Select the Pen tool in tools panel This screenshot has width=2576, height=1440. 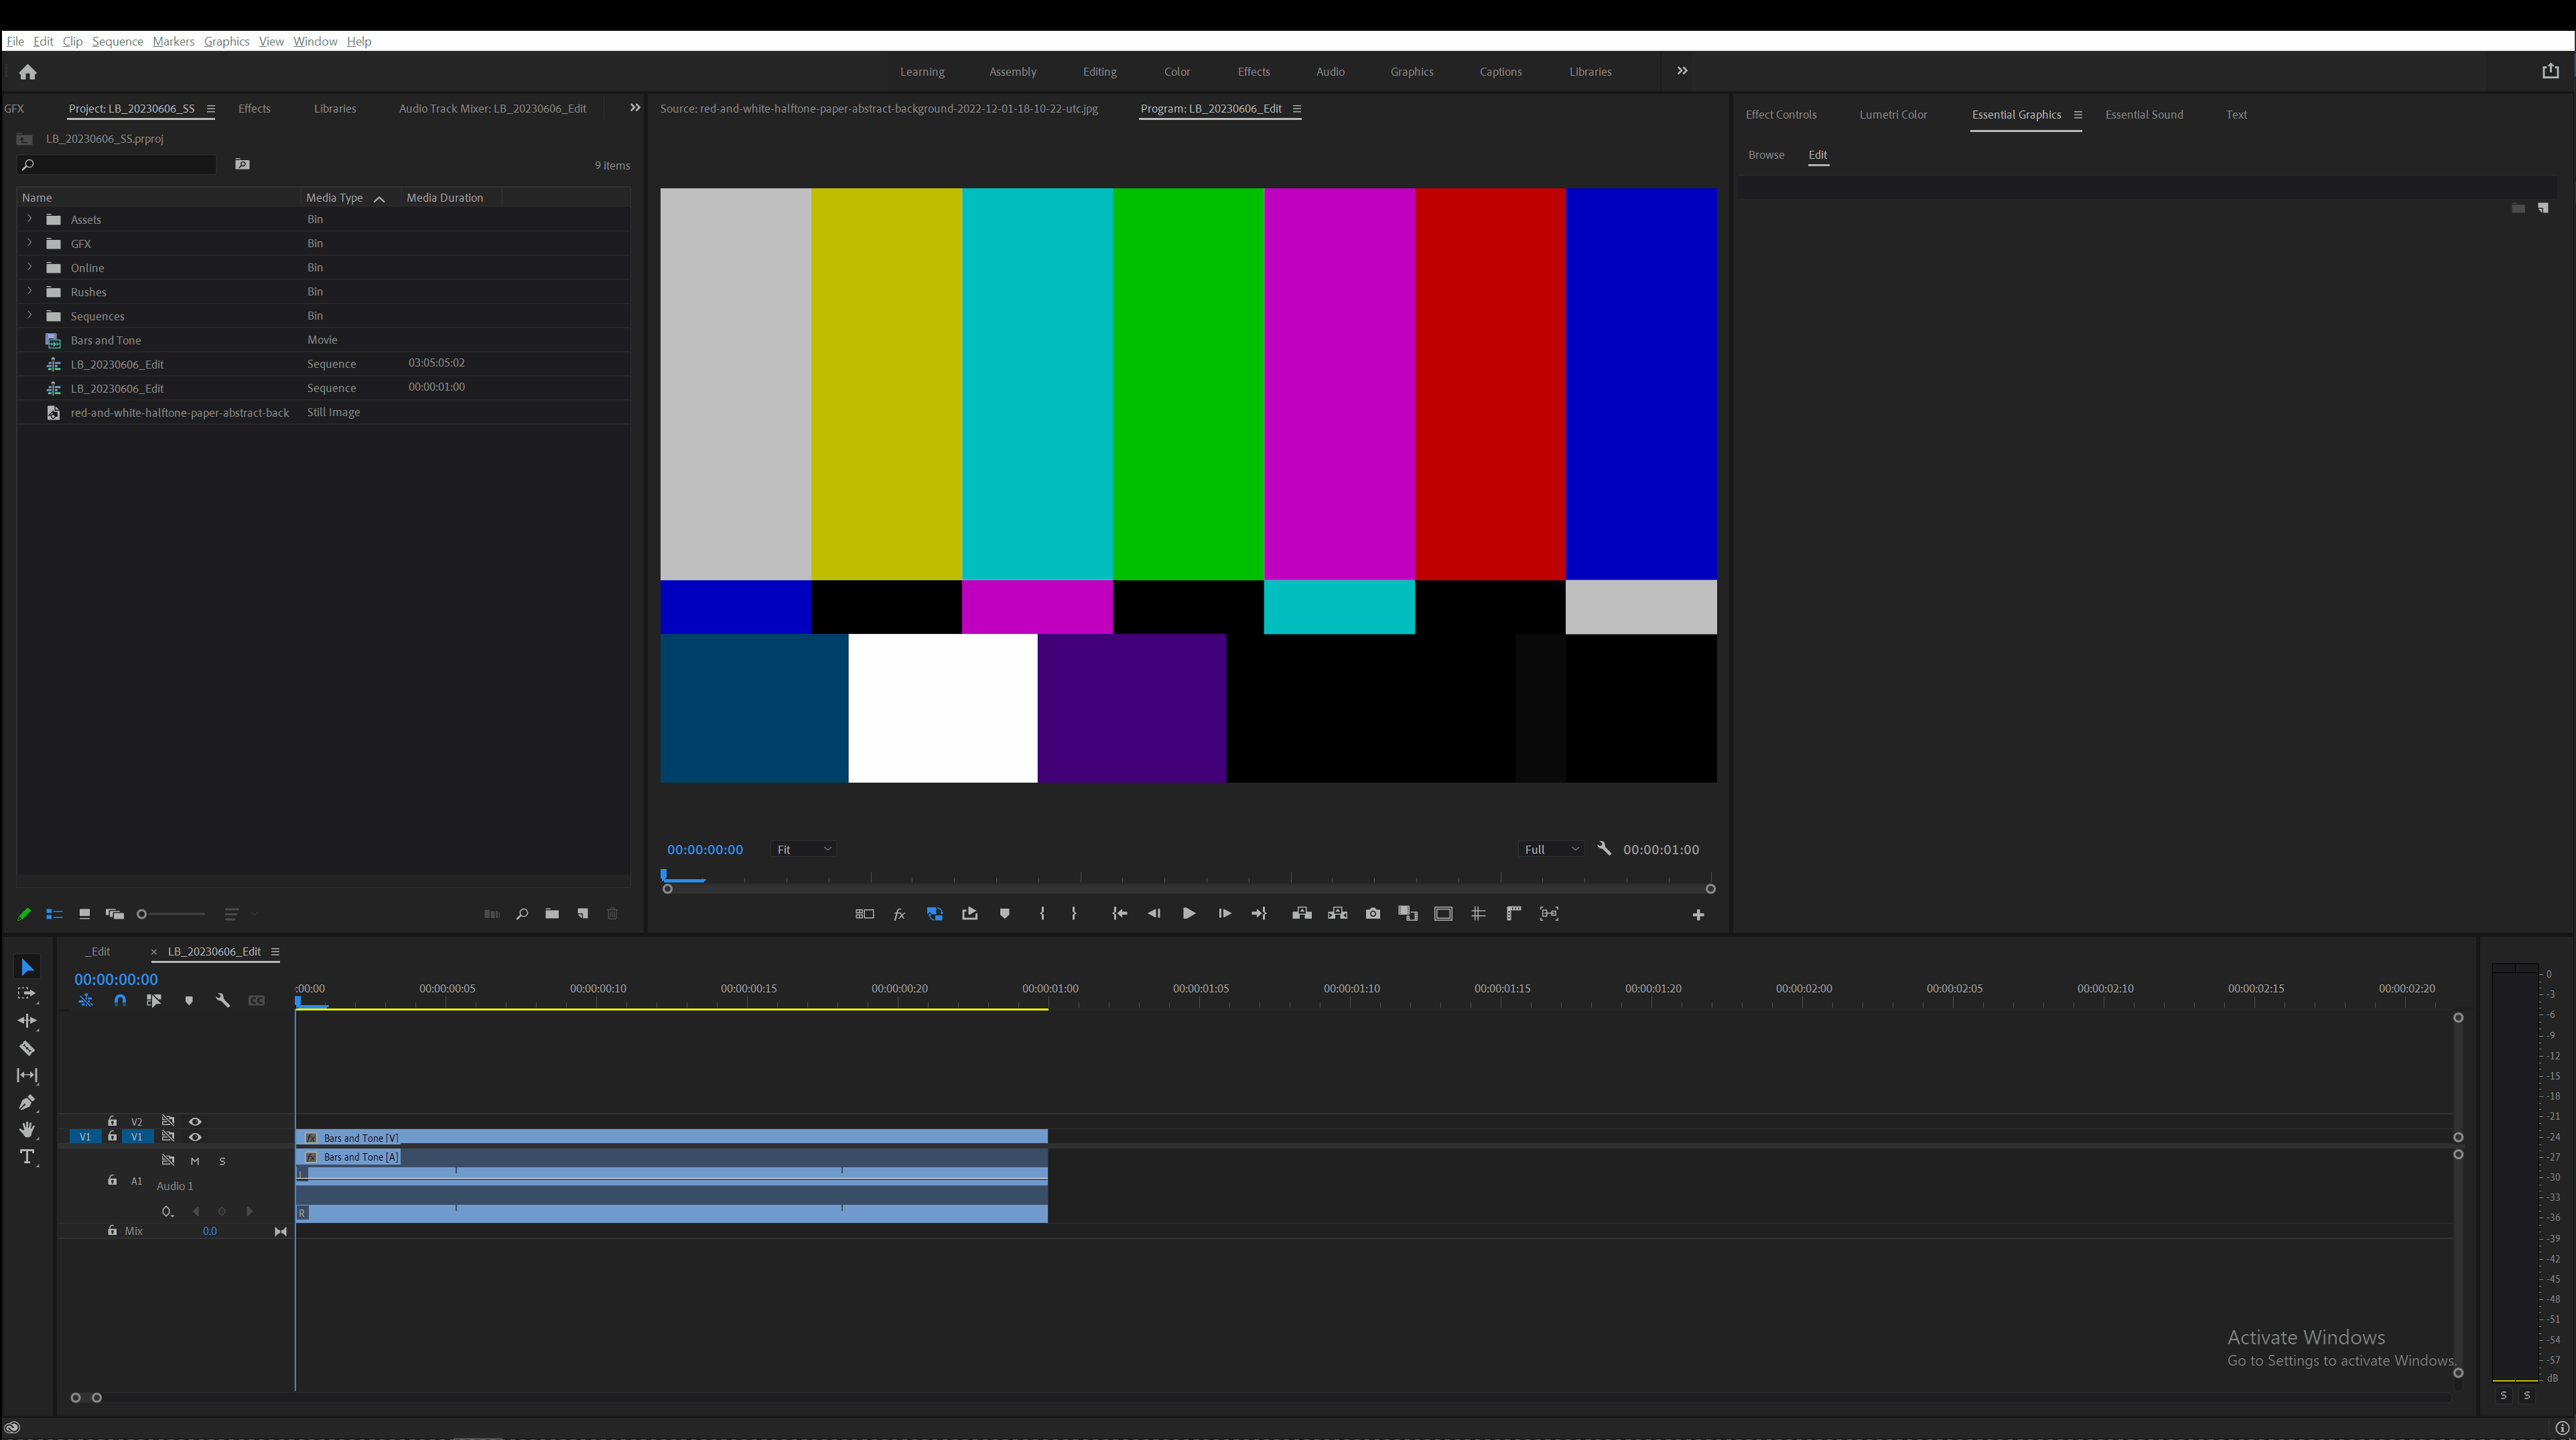coord(27,1102)
